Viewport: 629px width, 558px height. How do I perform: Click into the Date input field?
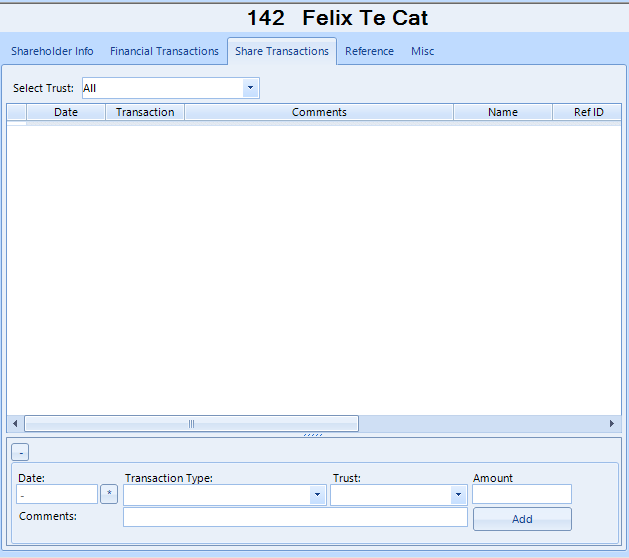[x=56, y=494]
